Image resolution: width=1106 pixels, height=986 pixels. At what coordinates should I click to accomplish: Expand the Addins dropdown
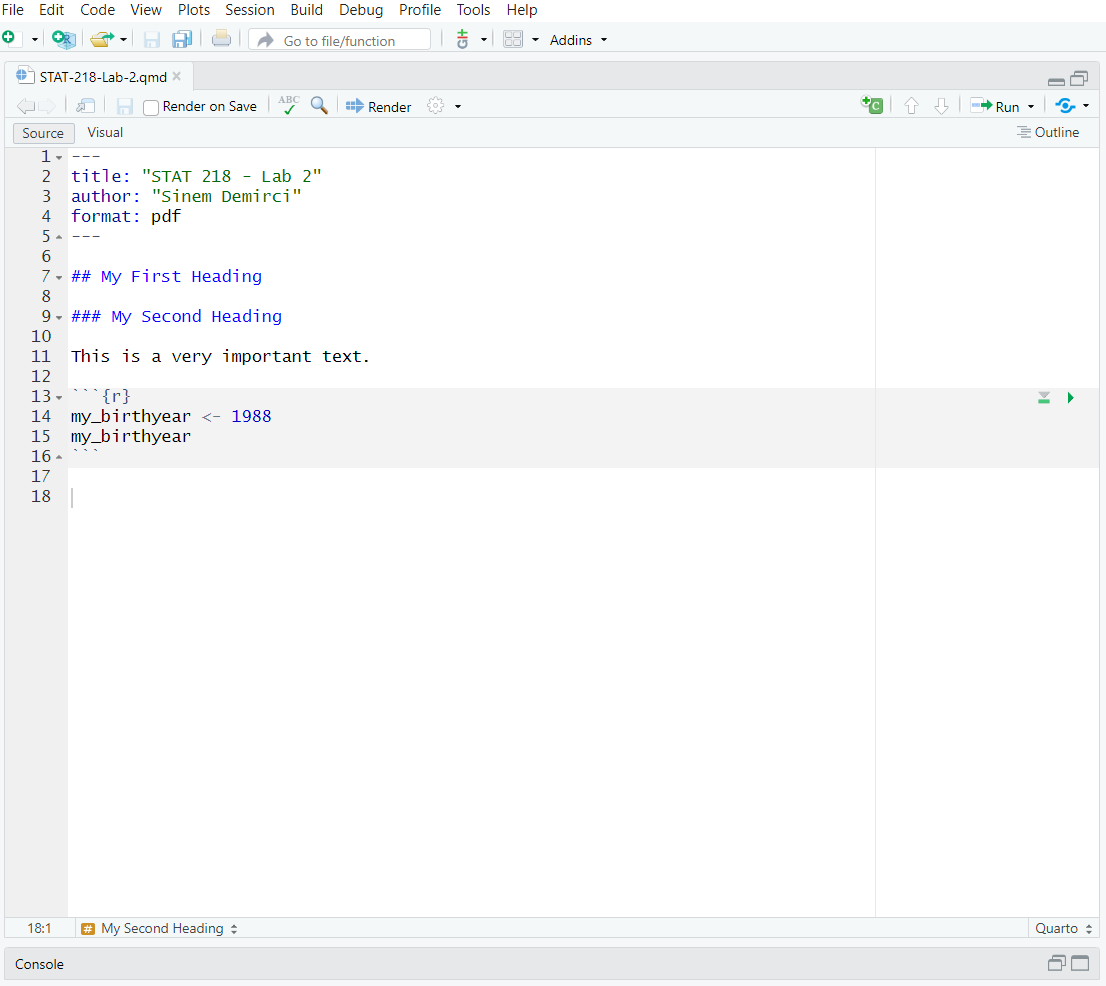pyautogui.click(x=578, y=40)
